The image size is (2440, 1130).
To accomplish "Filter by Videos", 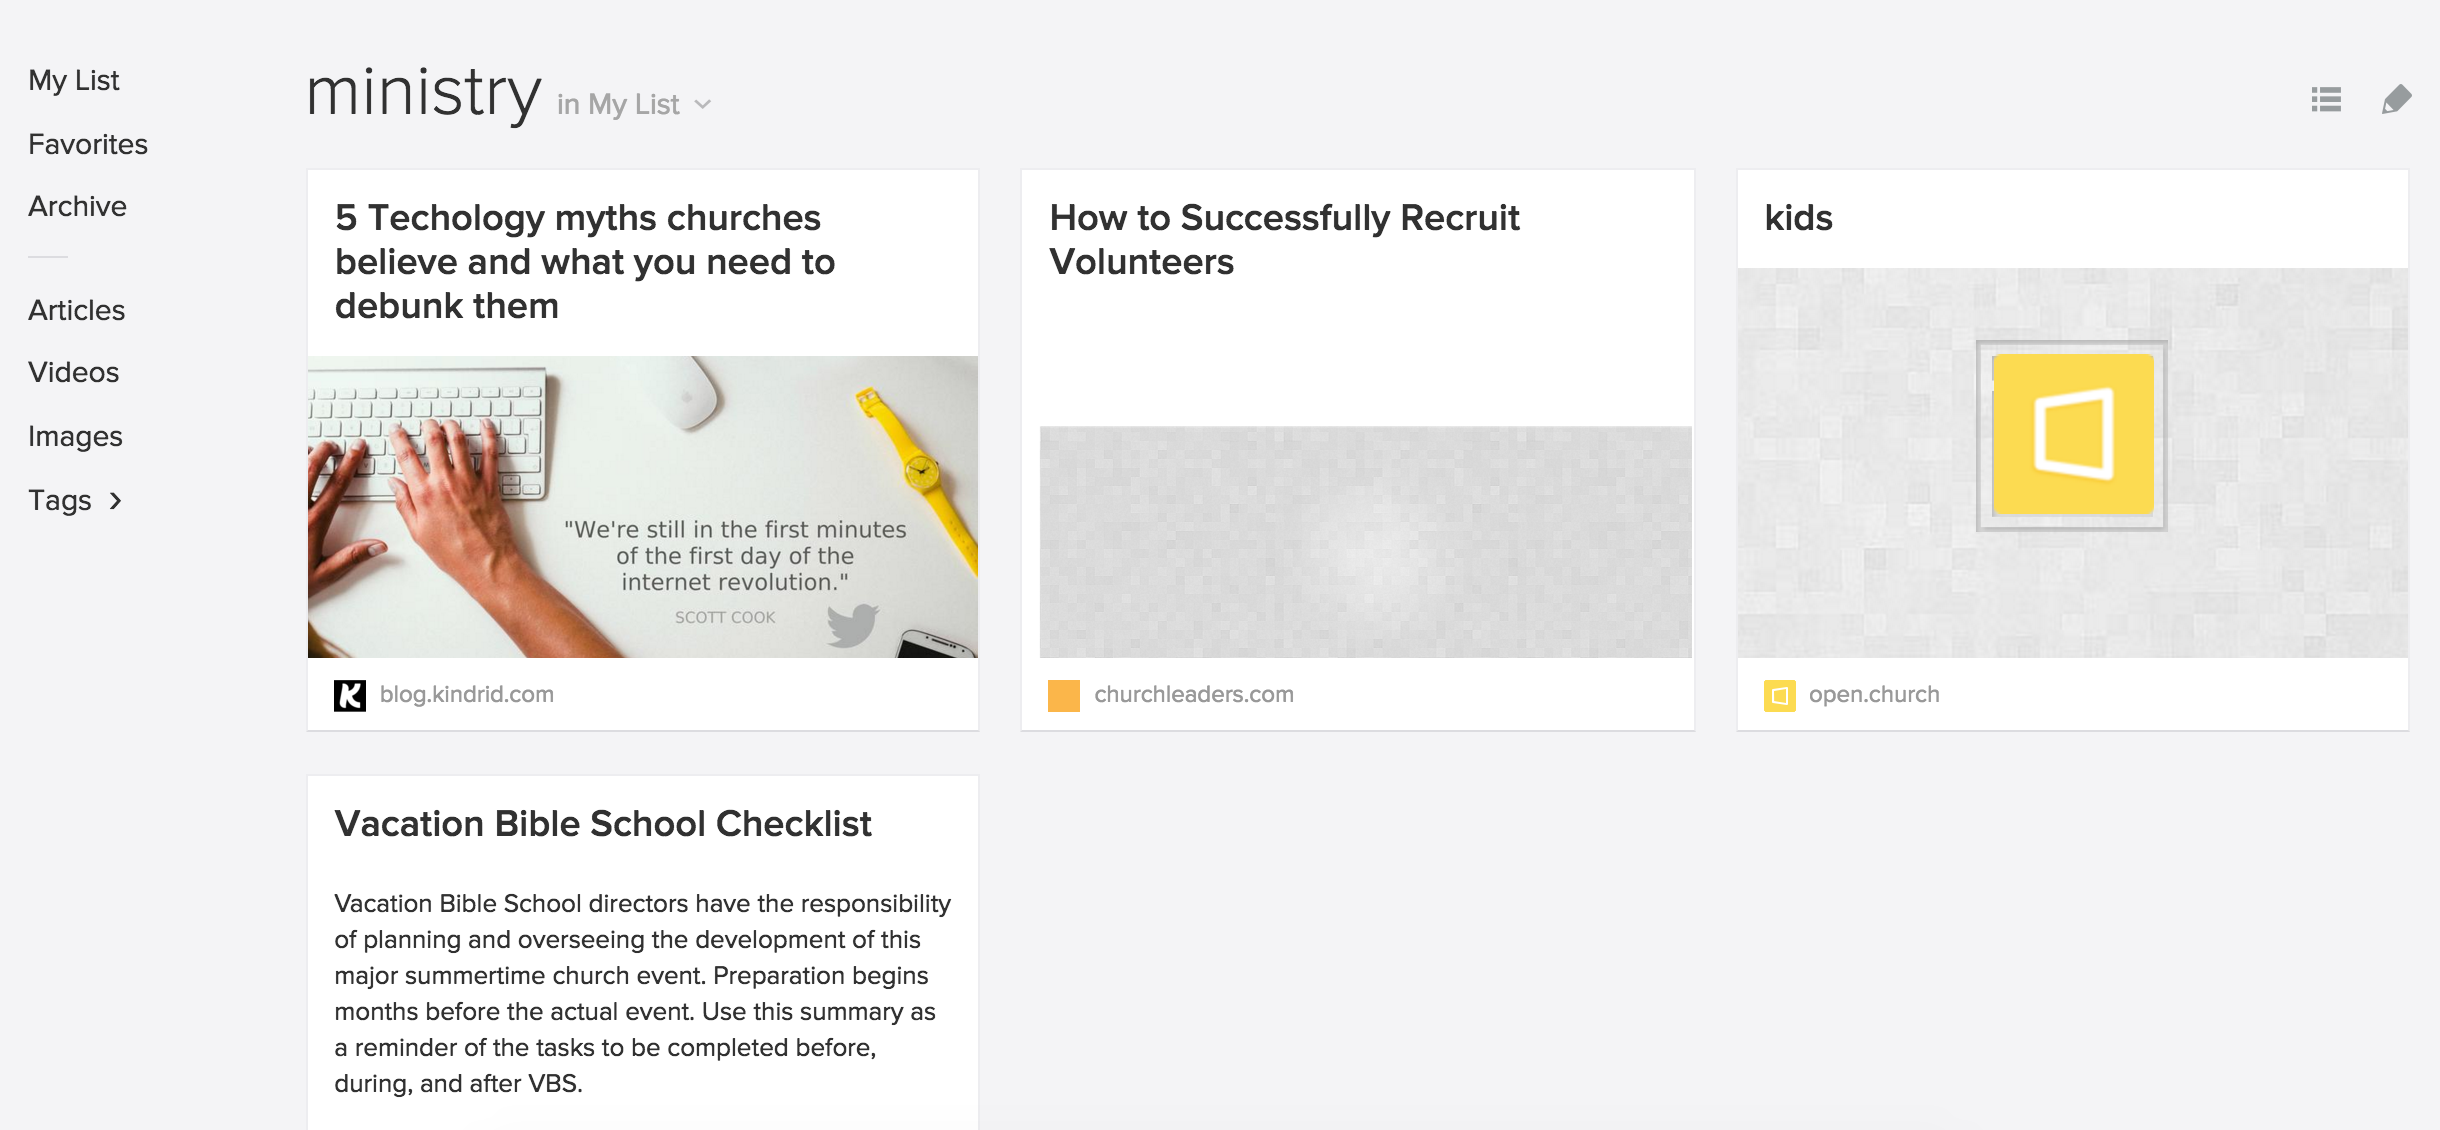I will click(73, 372).
